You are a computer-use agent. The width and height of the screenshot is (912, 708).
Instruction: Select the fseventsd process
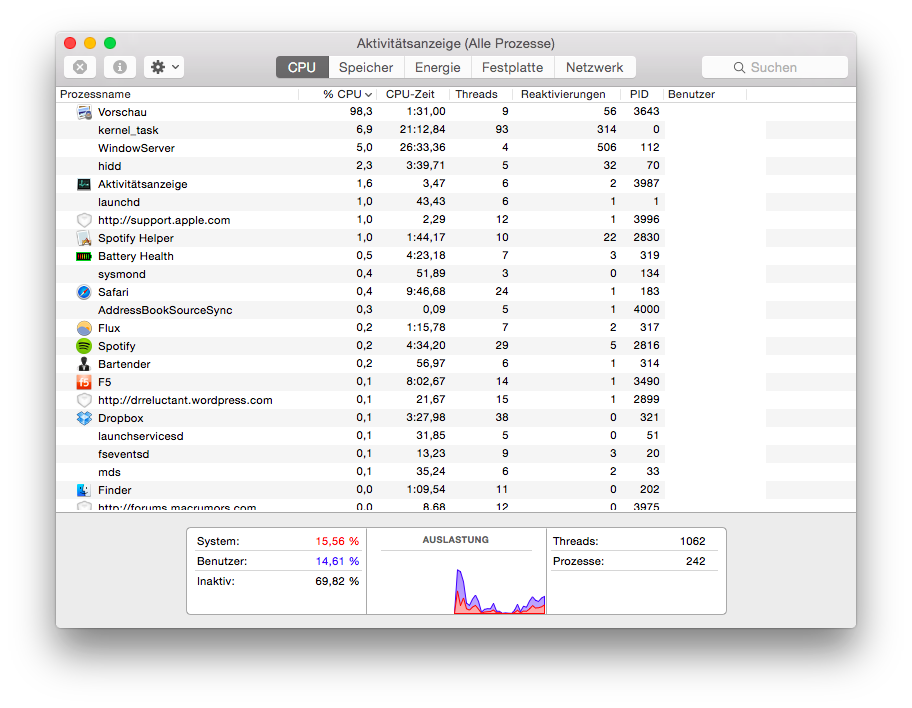123,454
